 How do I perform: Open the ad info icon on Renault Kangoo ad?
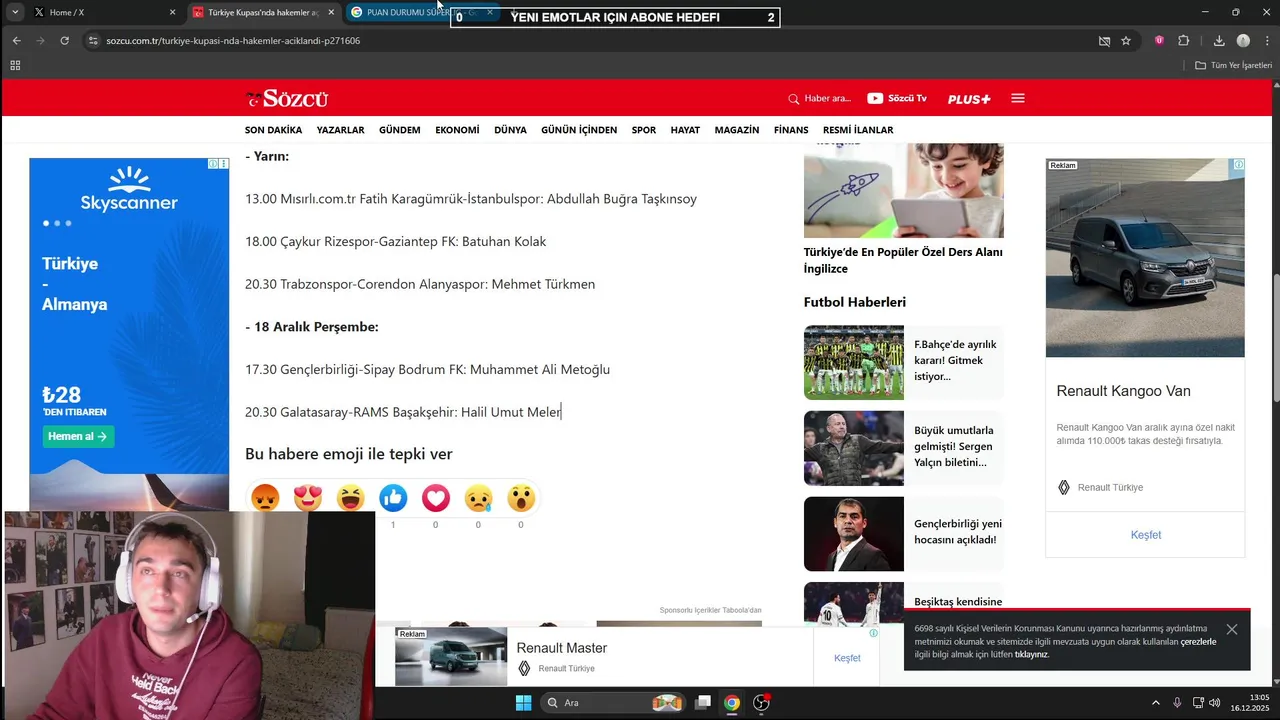[x=1239, y=164]
